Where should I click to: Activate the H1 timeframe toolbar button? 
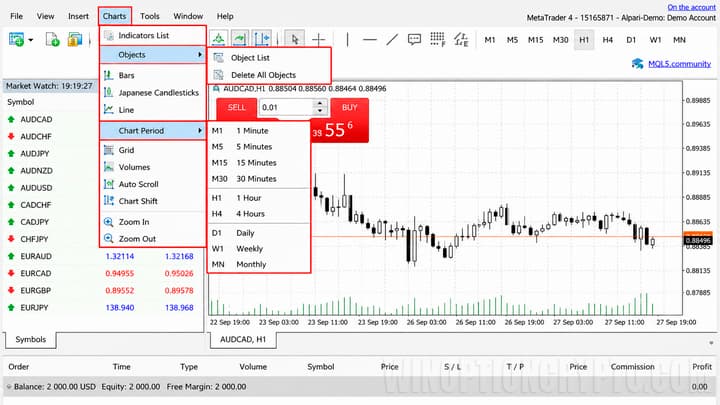[x=584, y=40]
